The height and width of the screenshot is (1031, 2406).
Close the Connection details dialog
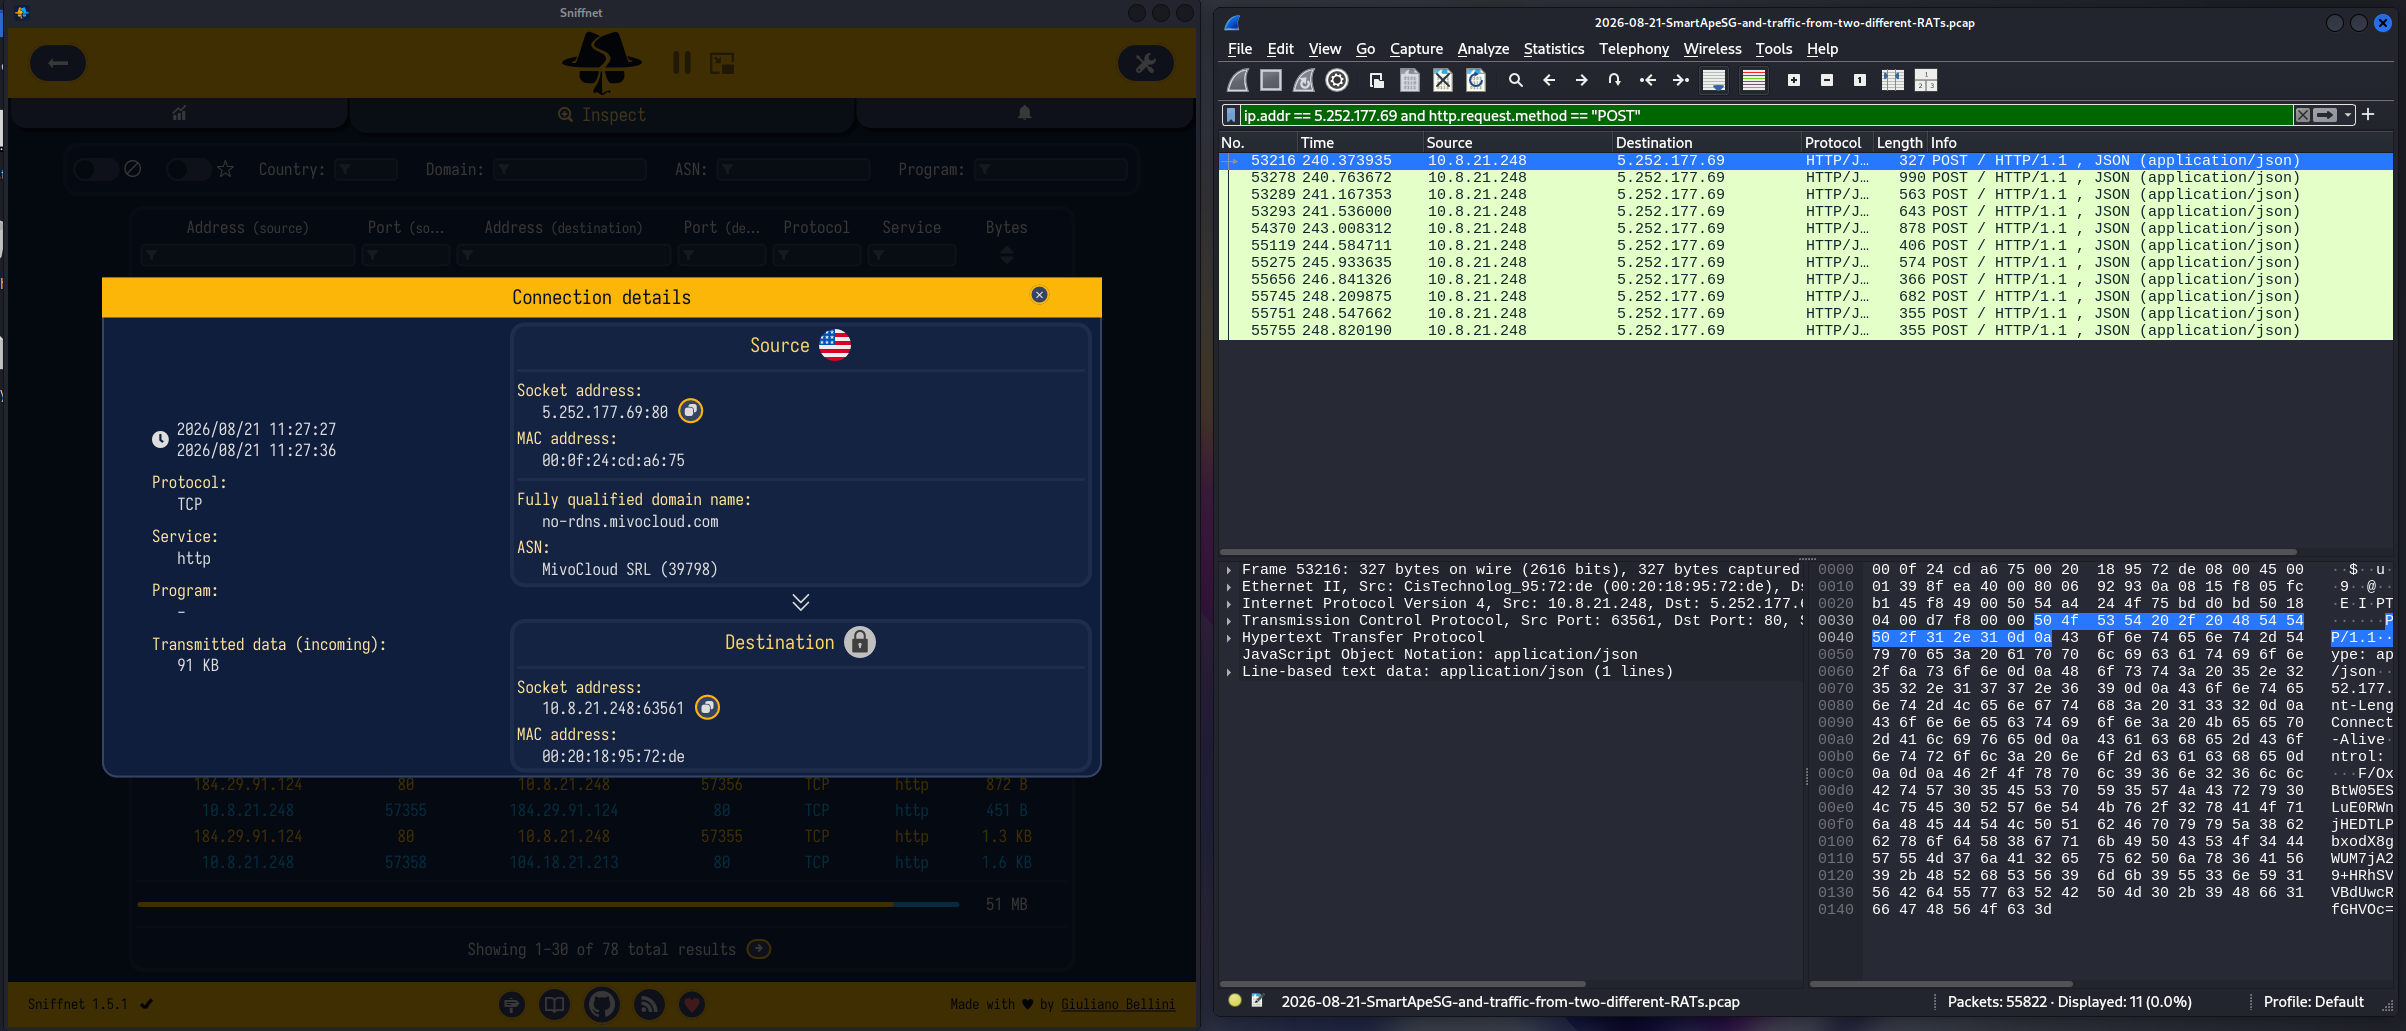(x=1039, y=295)
